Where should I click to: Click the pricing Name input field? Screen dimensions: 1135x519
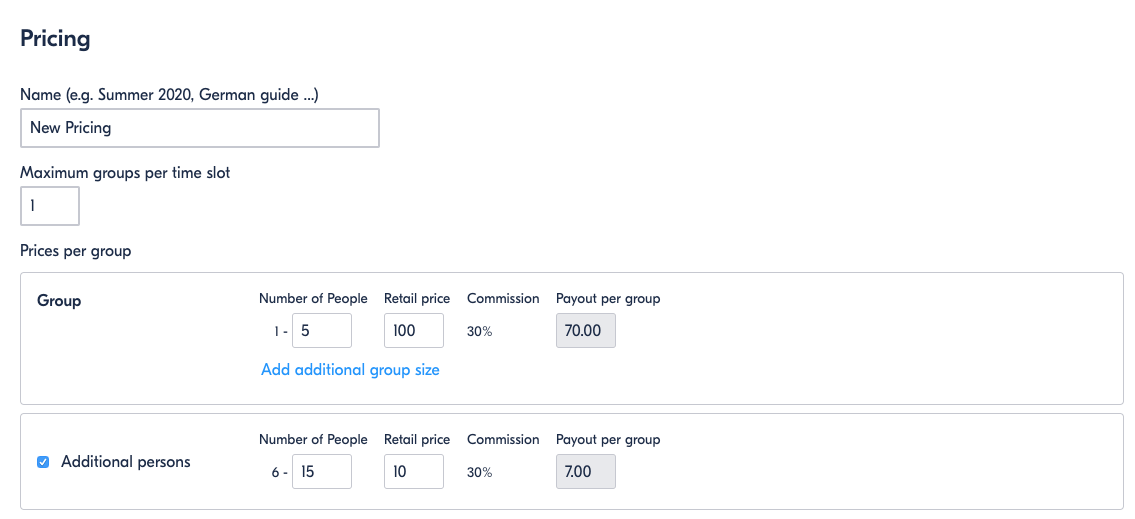click(199, 128)
